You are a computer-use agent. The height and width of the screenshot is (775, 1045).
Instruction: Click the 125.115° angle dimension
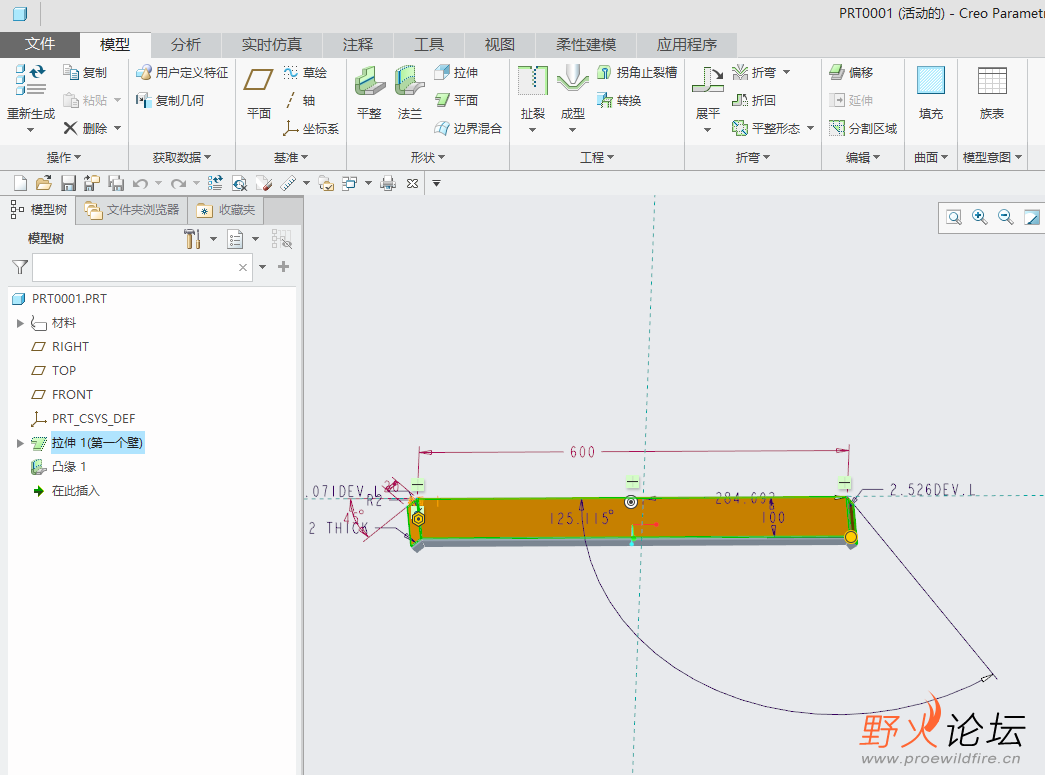(x=580, y=518)
